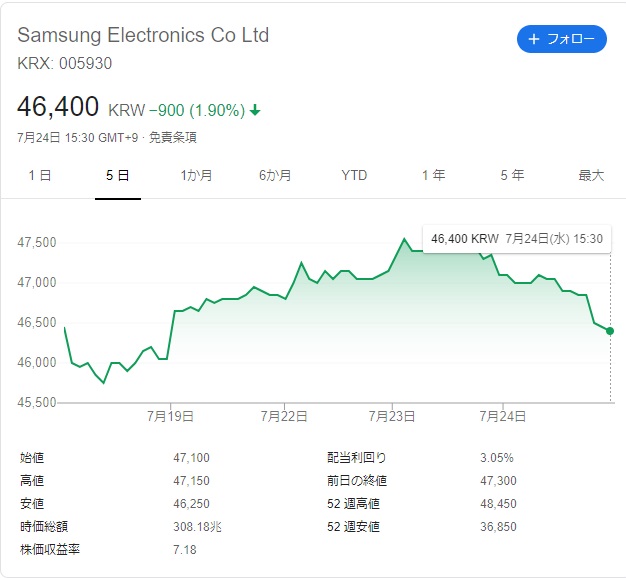Image resolution: width=626 pixels, height=578 pixels.
Task: Show the 5年 chart range
Action: click(512, 175)
